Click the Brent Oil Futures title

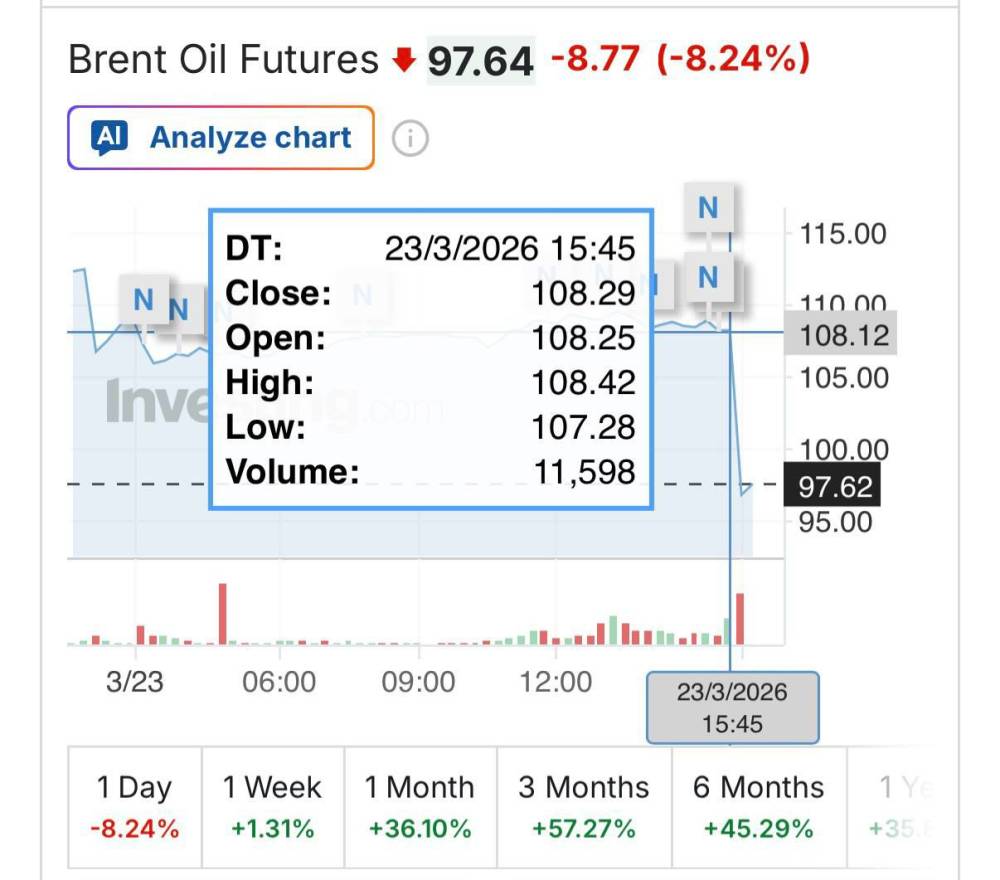(223, 60)
